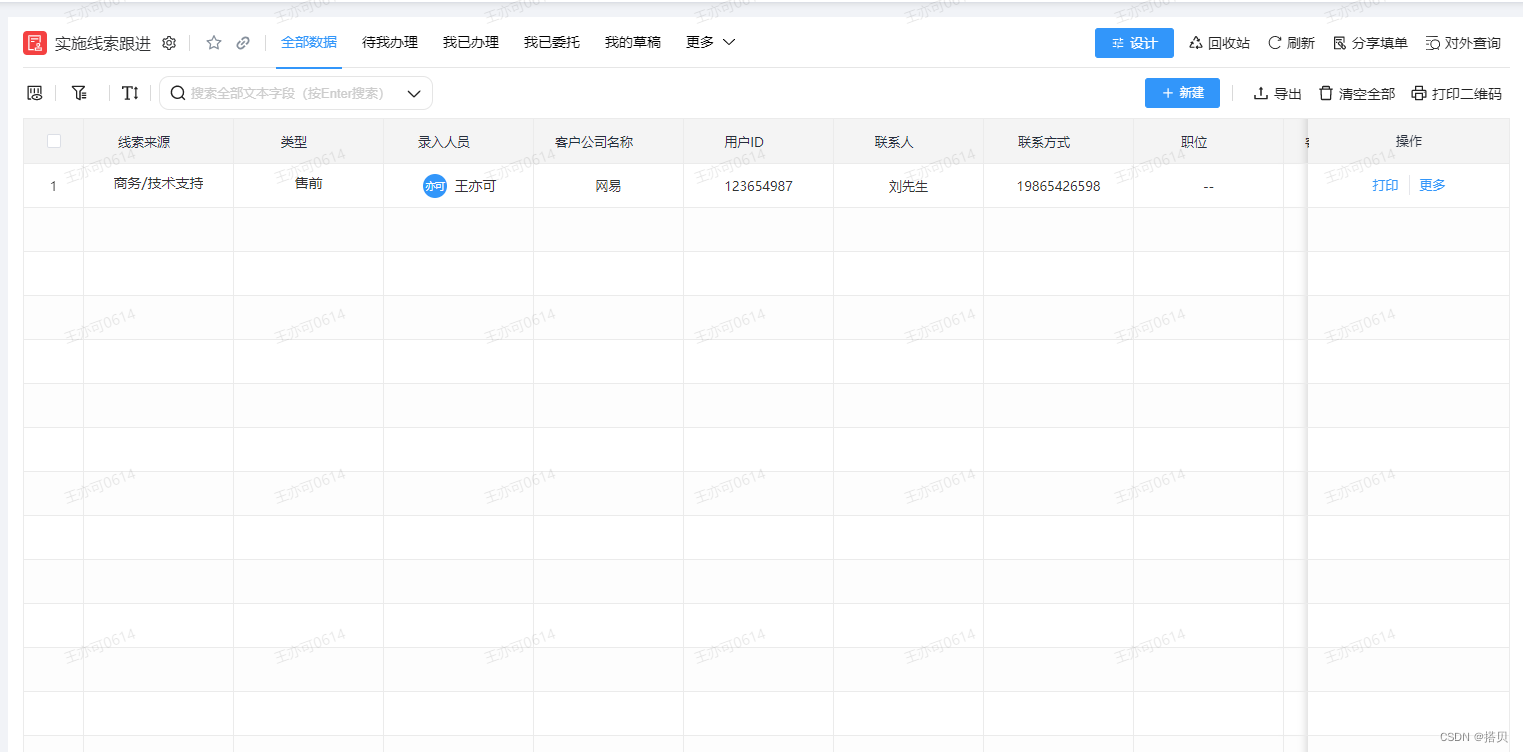Click 打印 link in row 1
This screenshot has width=1523, height=752.
[1385, 185]
